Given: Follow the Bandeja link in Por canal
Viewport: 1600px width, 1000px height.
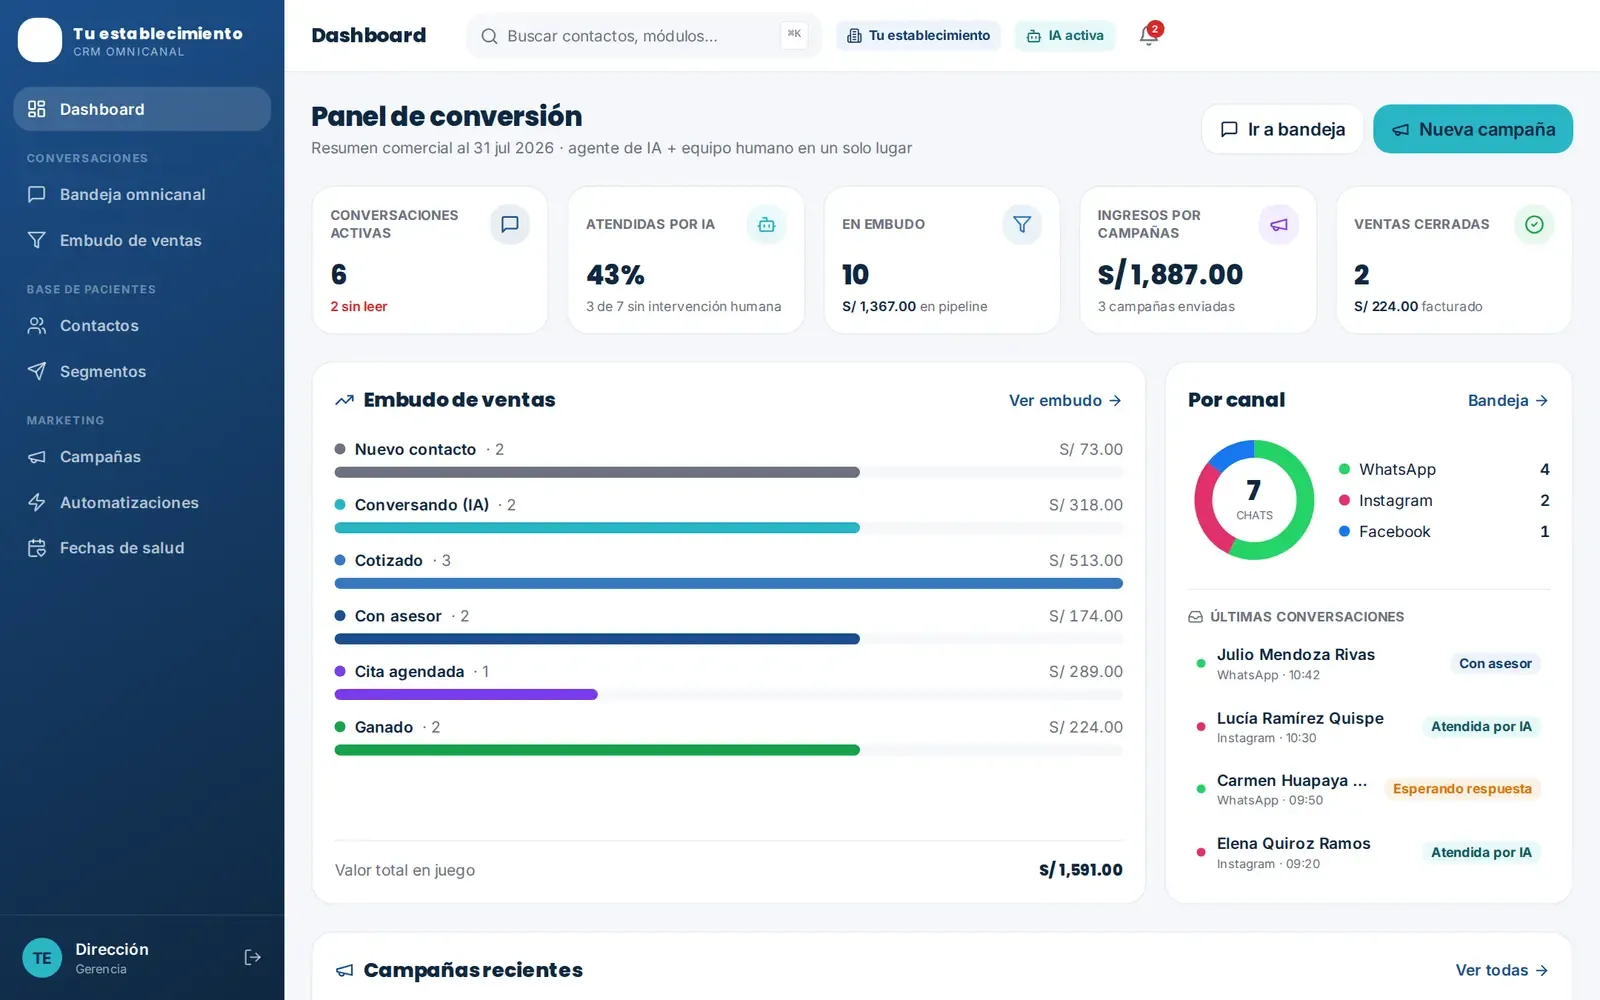Looking at the screenshot, I should coord(1508,400).
